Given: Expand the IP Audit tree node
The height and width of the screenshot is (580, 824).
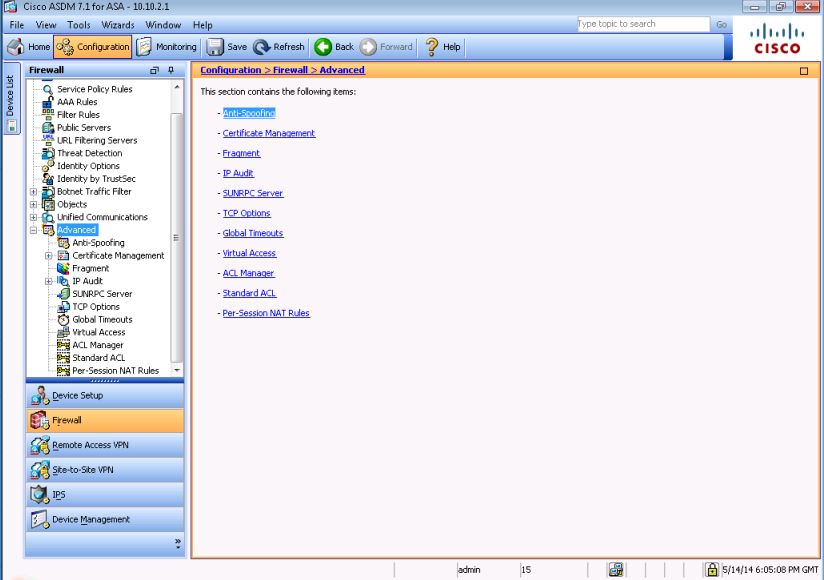Looking at the screenshot, I should click(x=49, y=281).
